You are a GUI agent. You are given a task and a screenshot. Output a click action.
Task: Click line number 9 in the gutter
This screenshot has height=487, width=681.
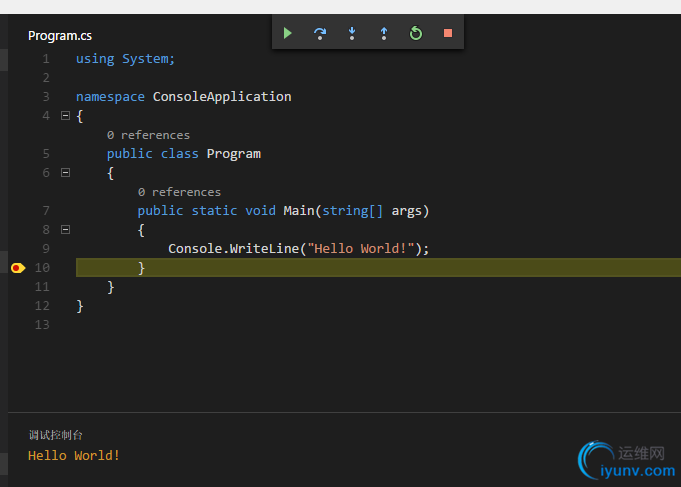pos(43,249)
